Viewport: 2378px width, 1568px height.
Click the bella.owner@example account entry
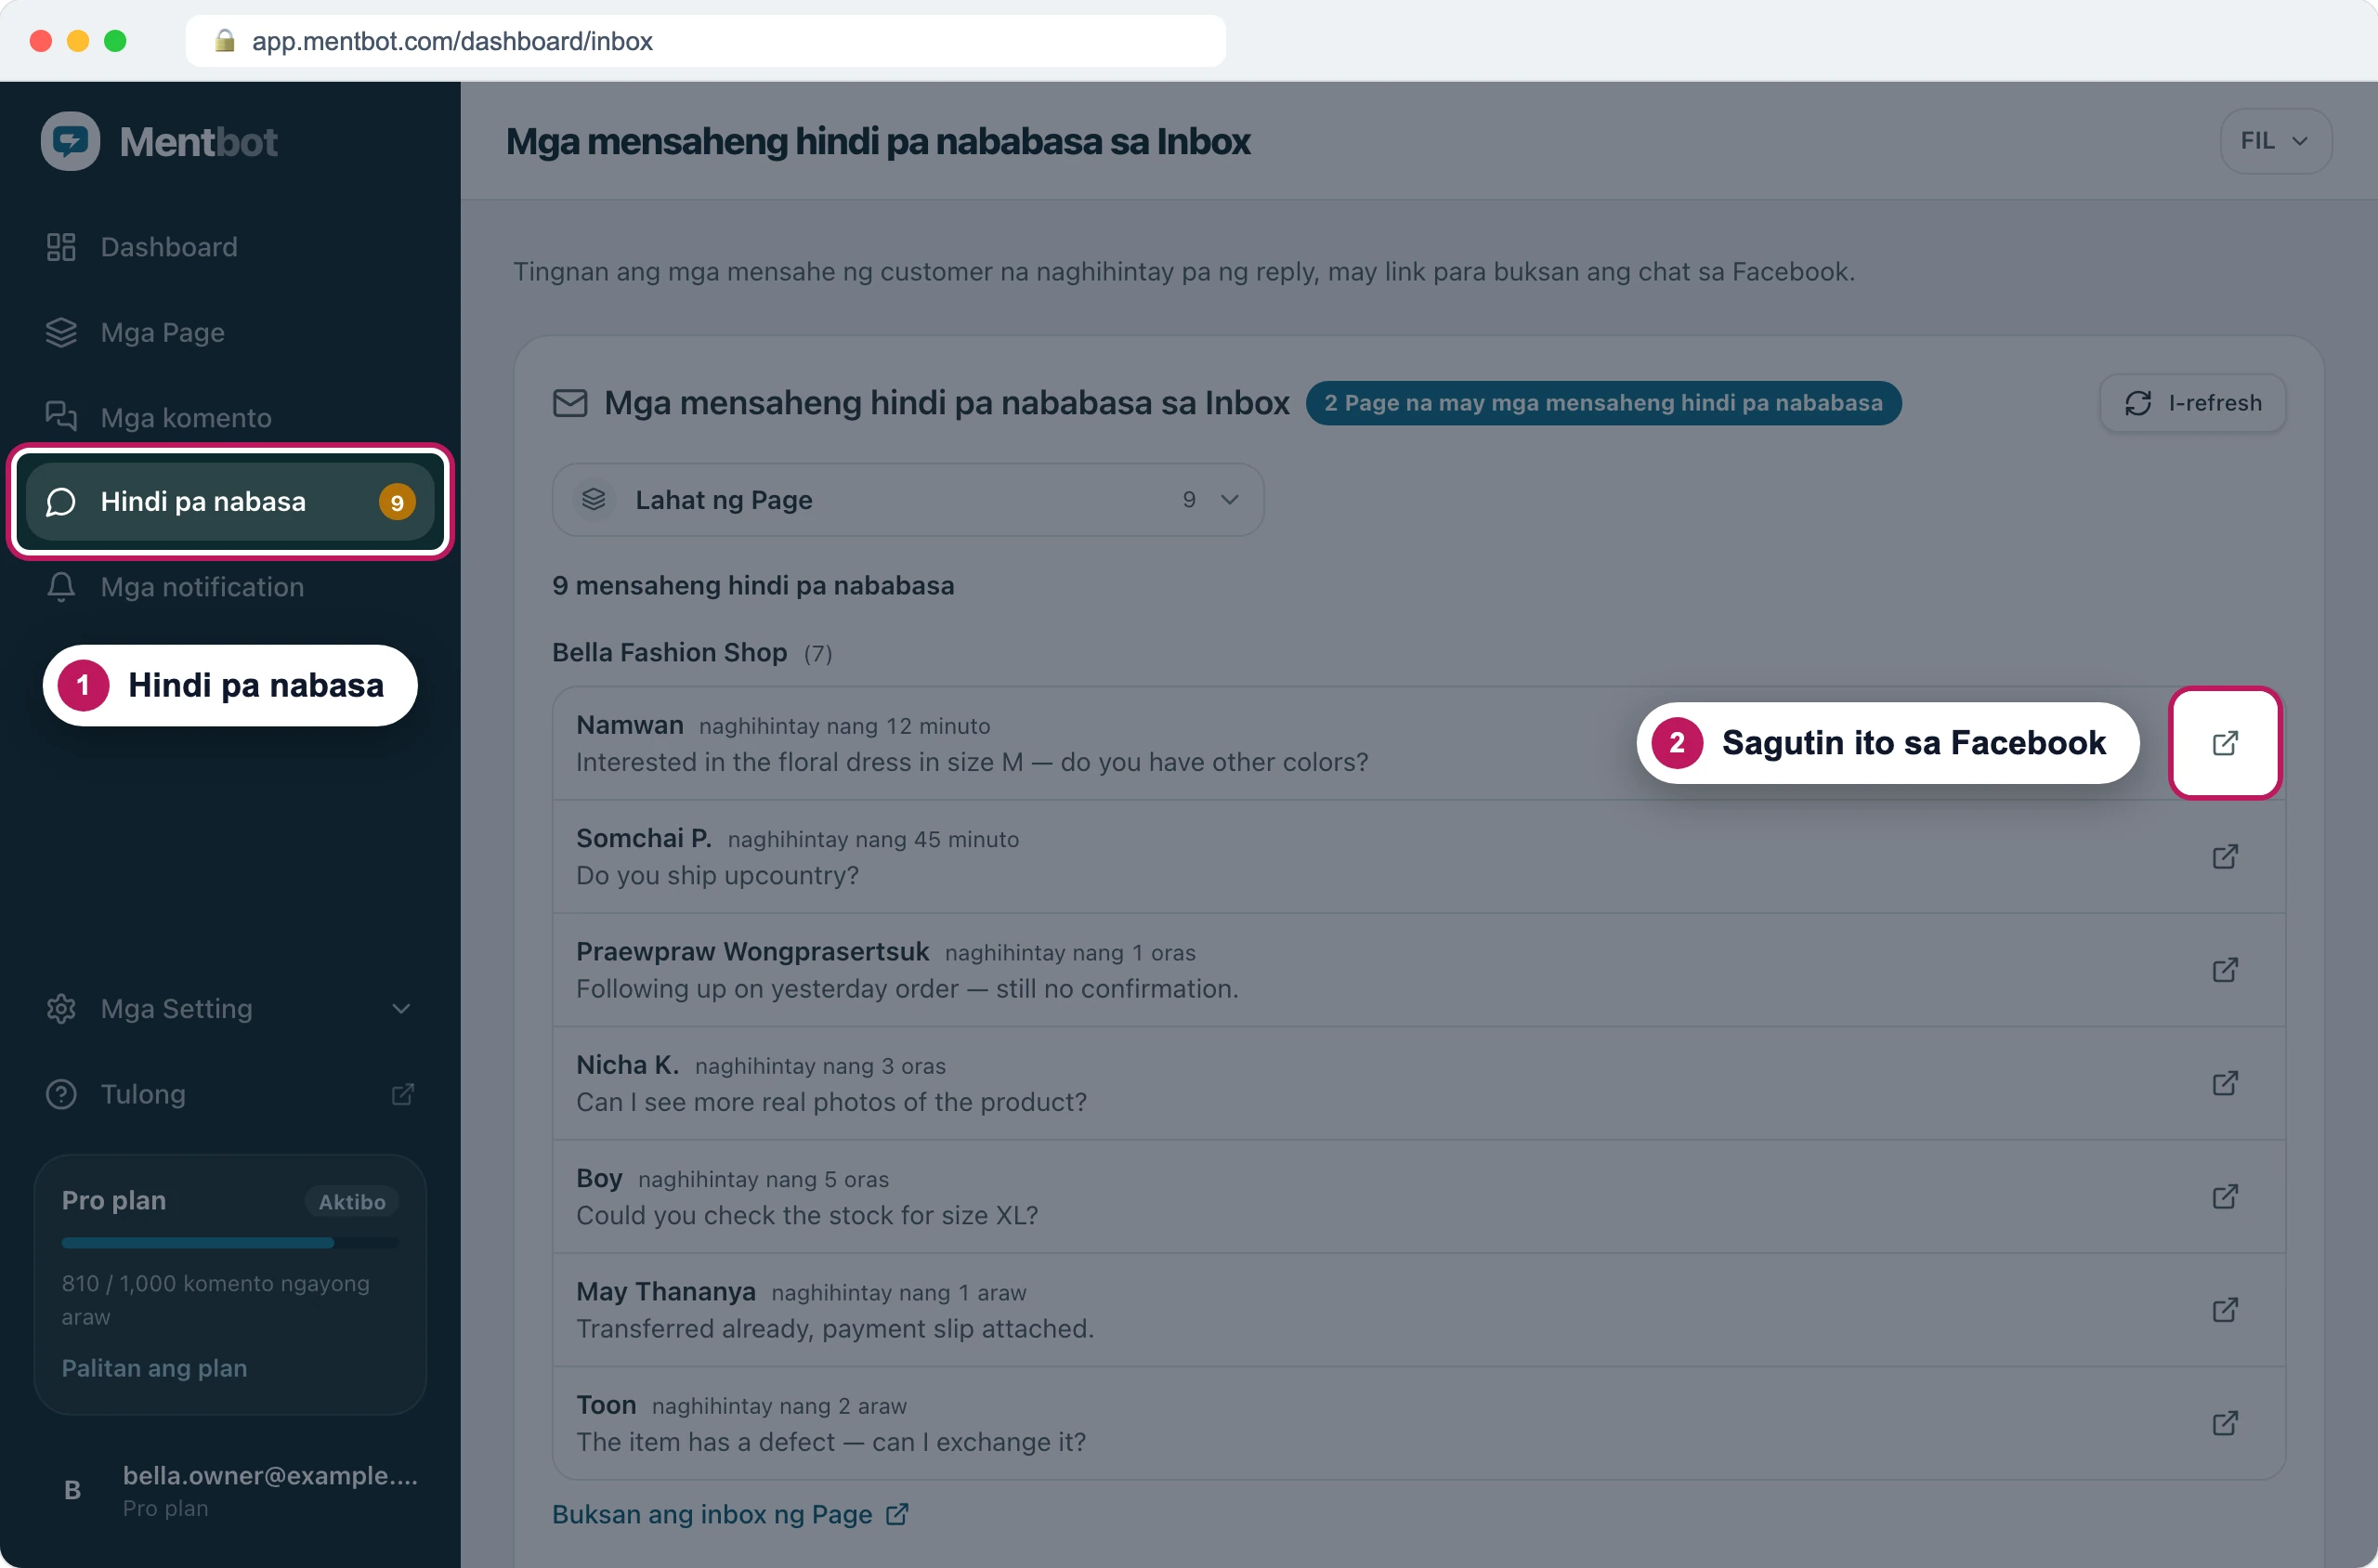coord(230,1490)
